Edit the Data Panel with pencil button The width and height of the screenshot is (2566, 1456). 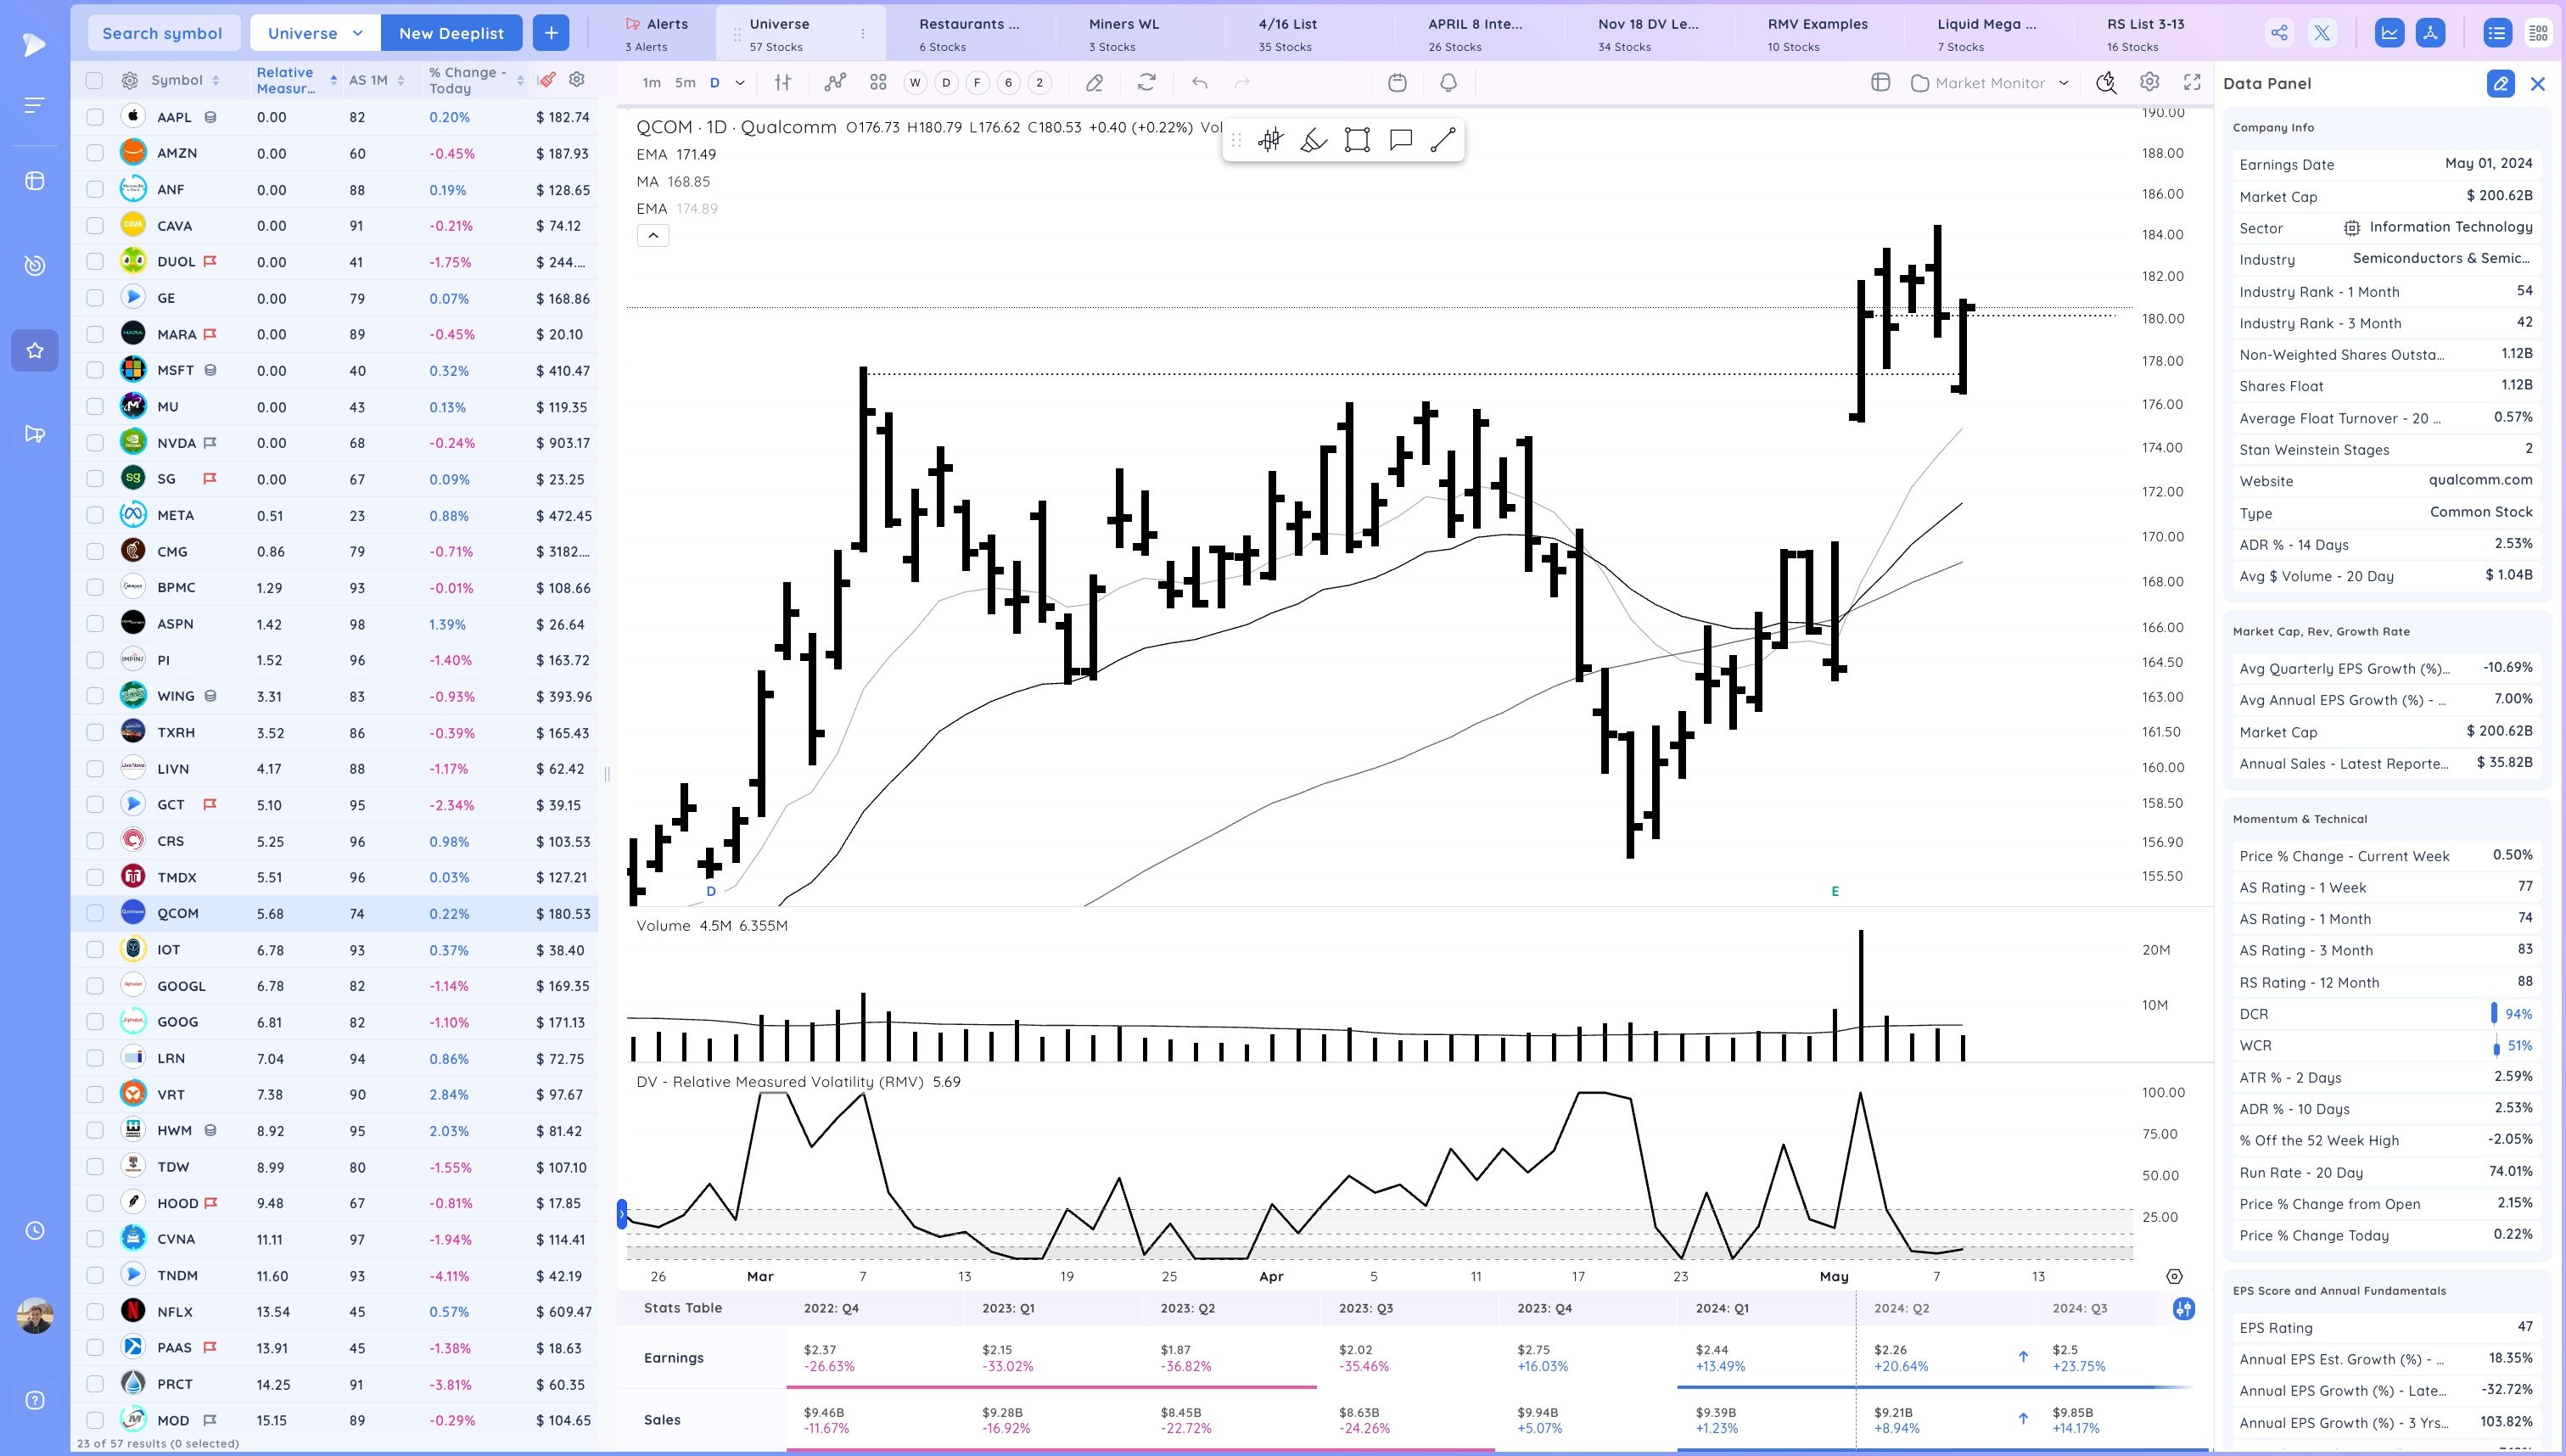coord(2500,84)
